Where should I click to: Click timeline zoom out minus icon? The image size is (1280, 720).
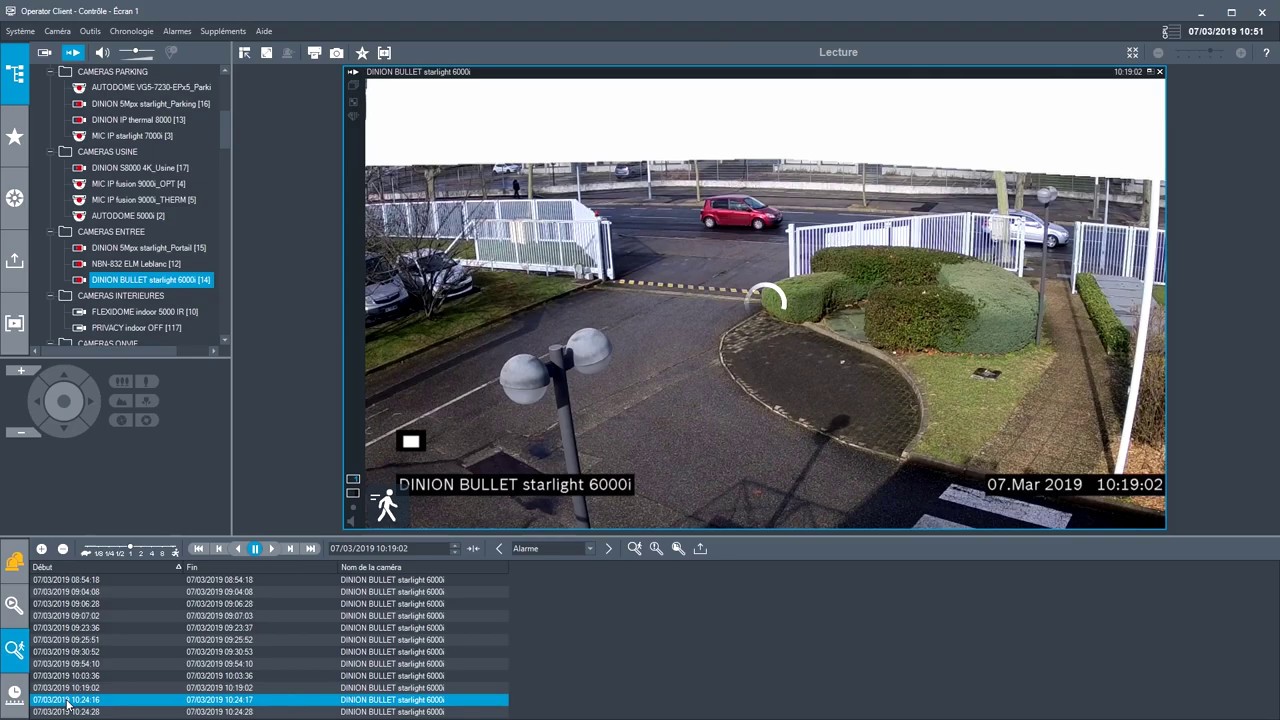pos(62,549)
